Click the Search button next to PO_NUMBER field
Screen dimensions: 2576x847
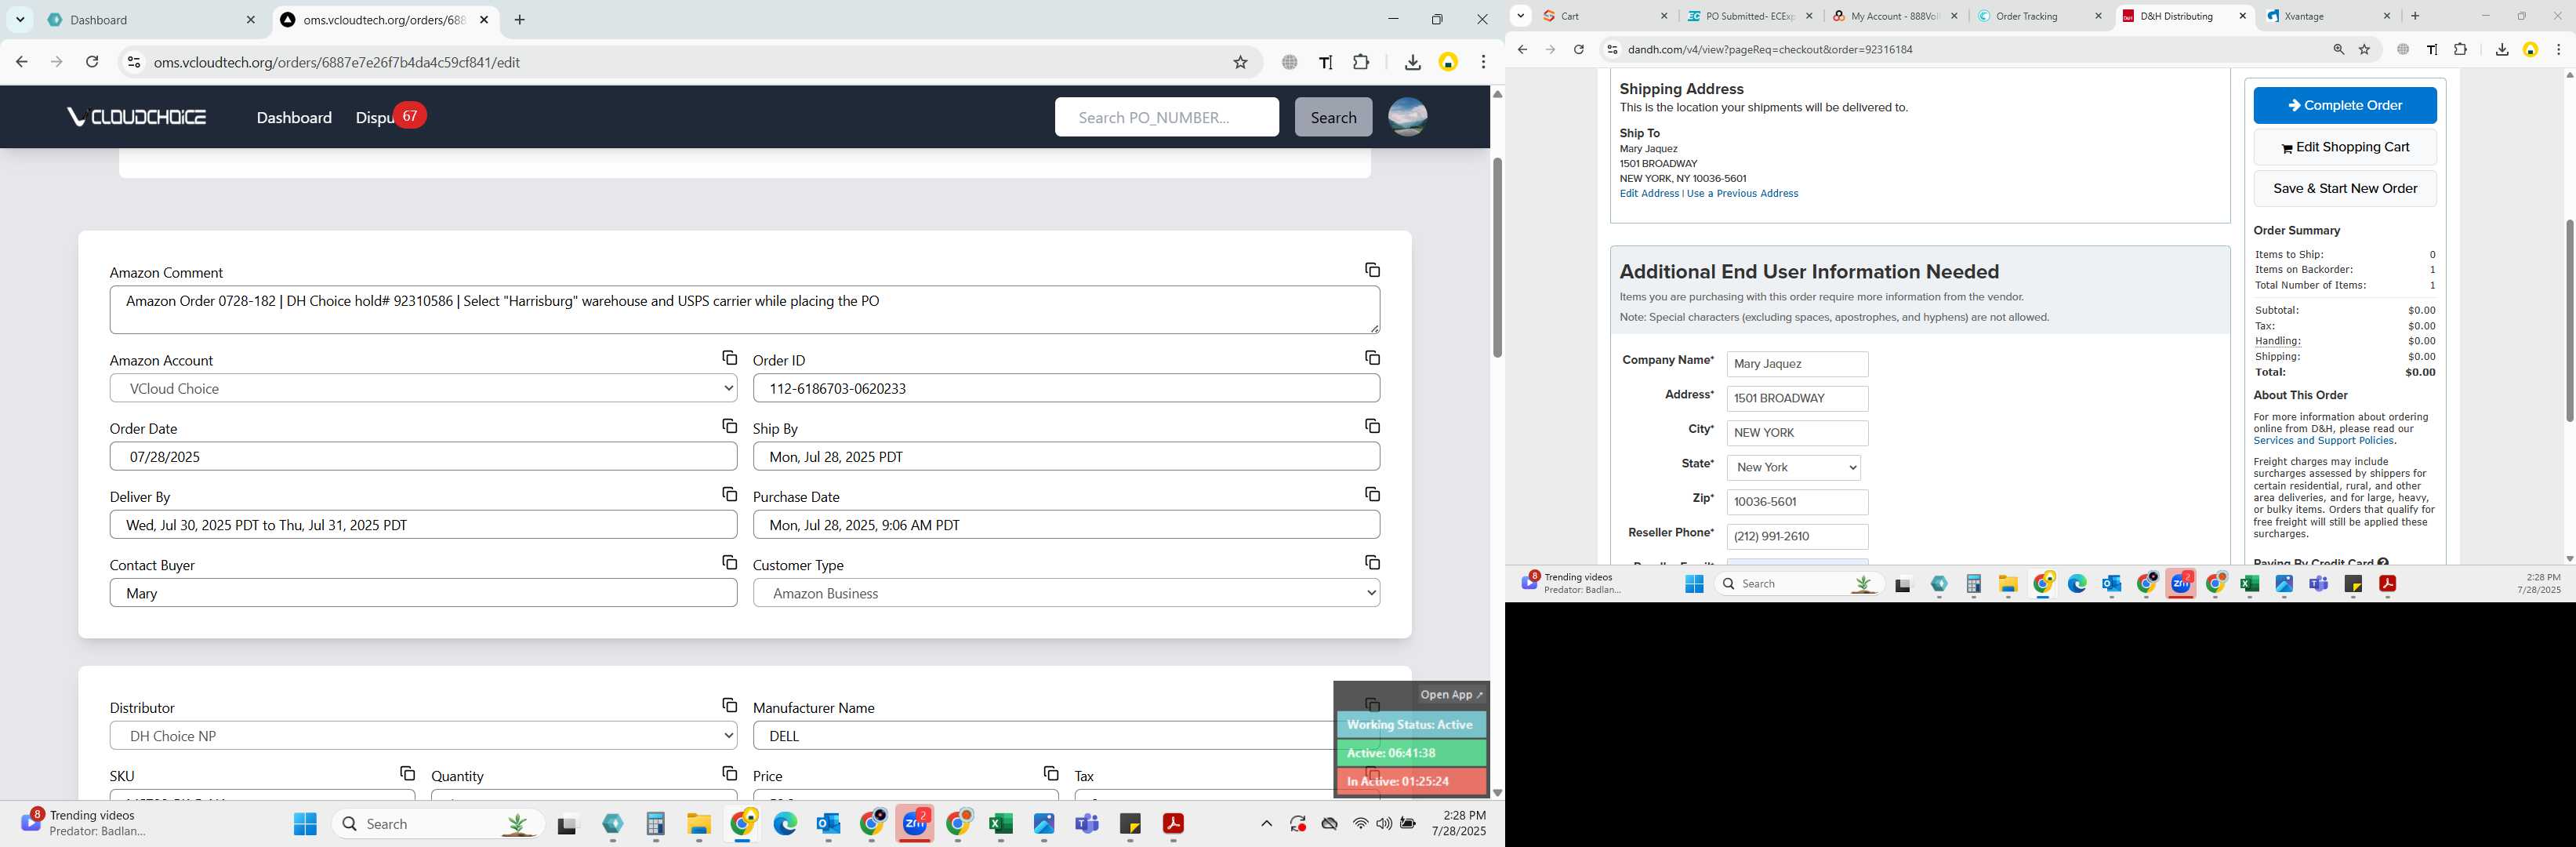coord(1333,117)
